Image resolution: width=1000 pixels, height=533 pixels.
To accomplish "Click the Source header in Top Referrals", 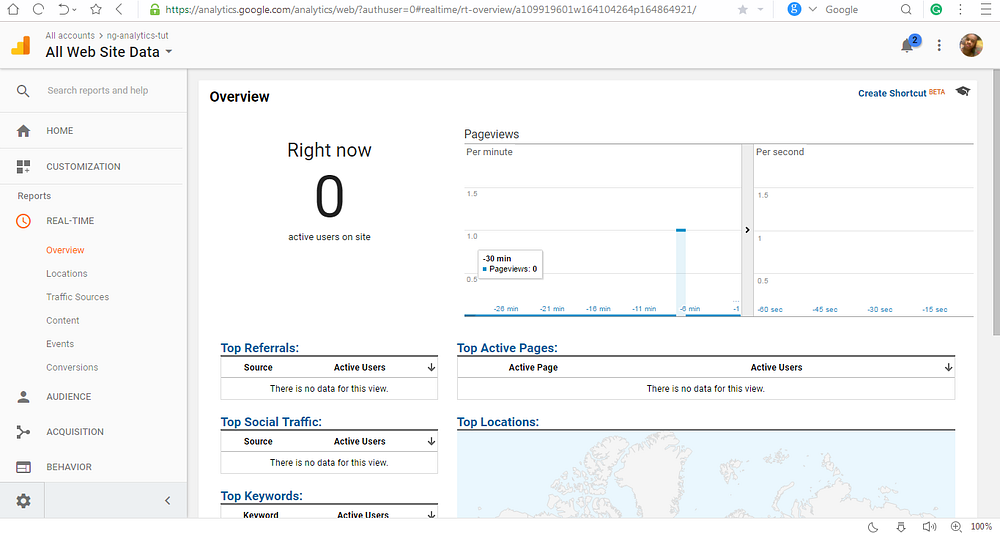I will pos(258,367).
